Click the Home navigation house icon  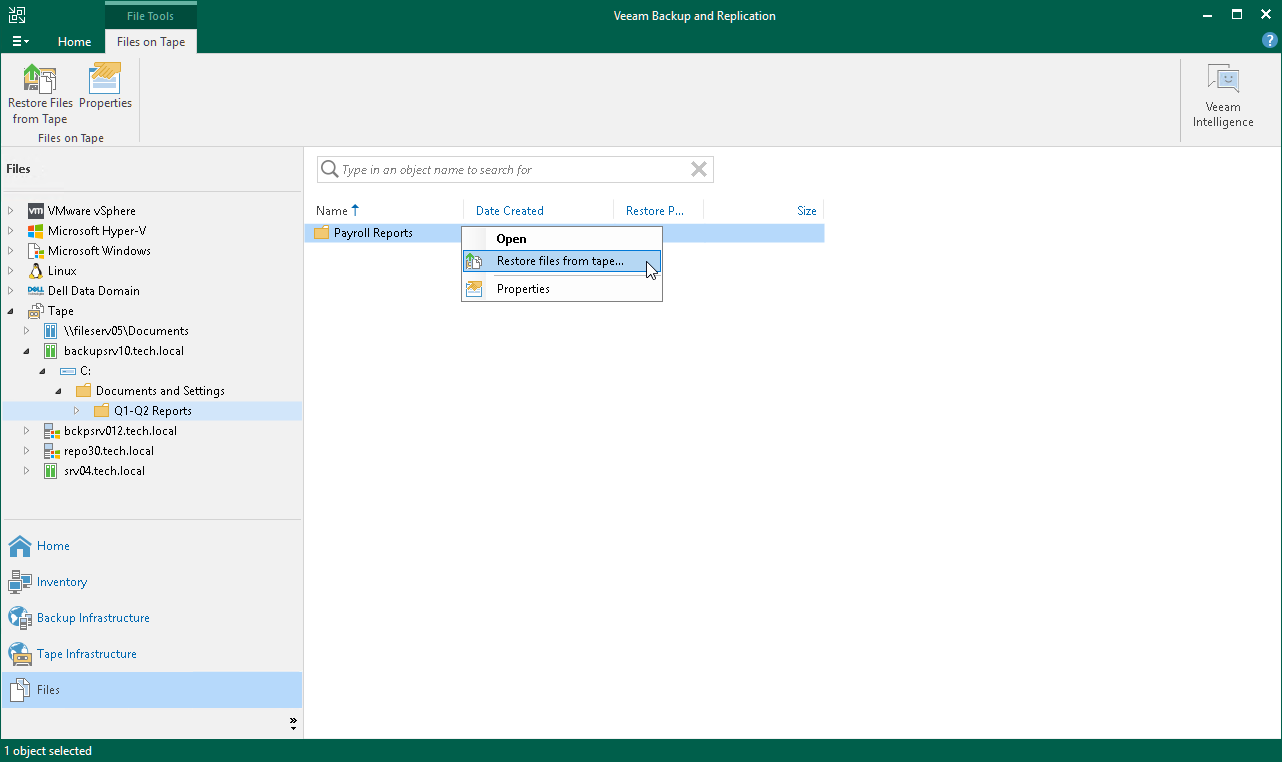tap(20, 546)
